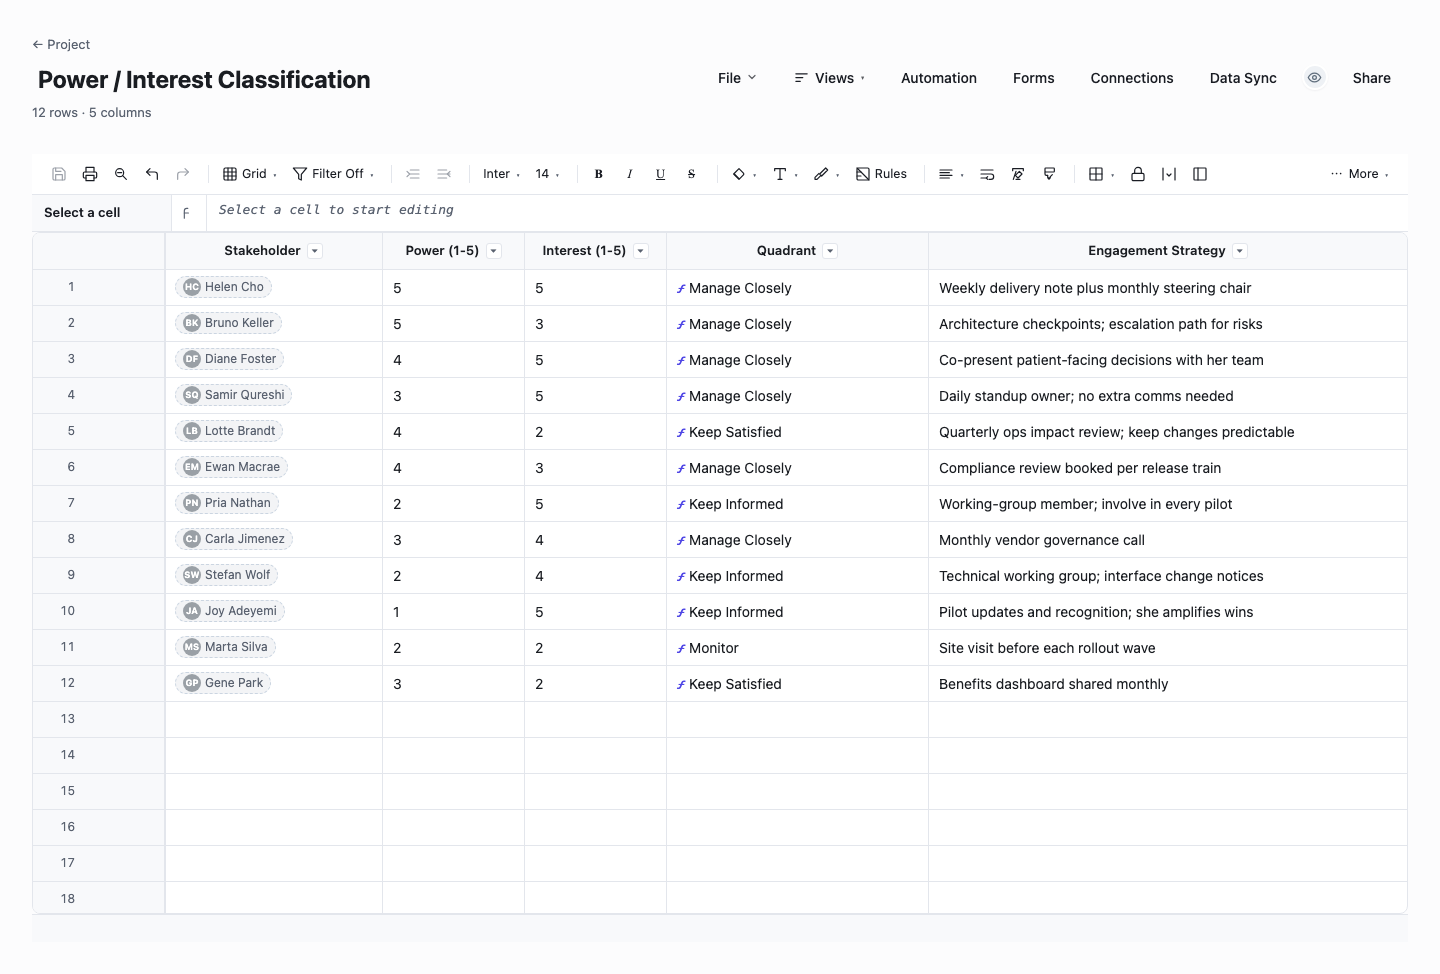
Task: Open the Views menu
Action: click(830, 78)
